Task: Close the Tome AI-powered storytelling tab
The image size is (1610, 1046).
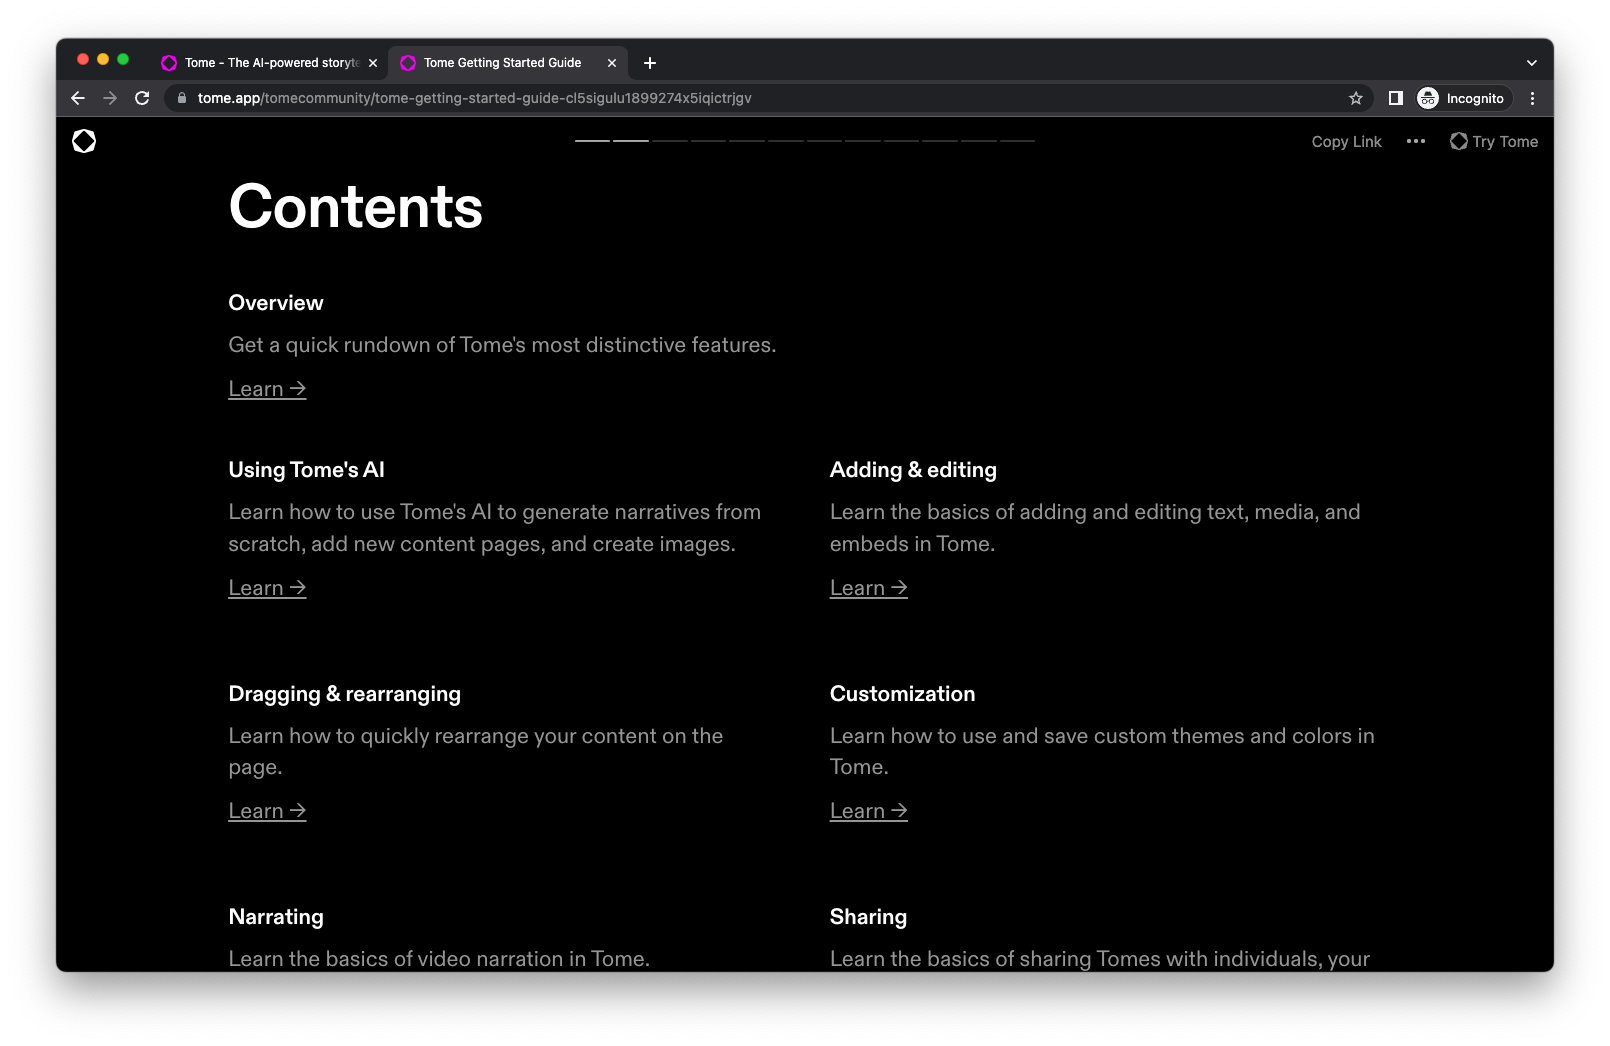Action: coord(373,63)
